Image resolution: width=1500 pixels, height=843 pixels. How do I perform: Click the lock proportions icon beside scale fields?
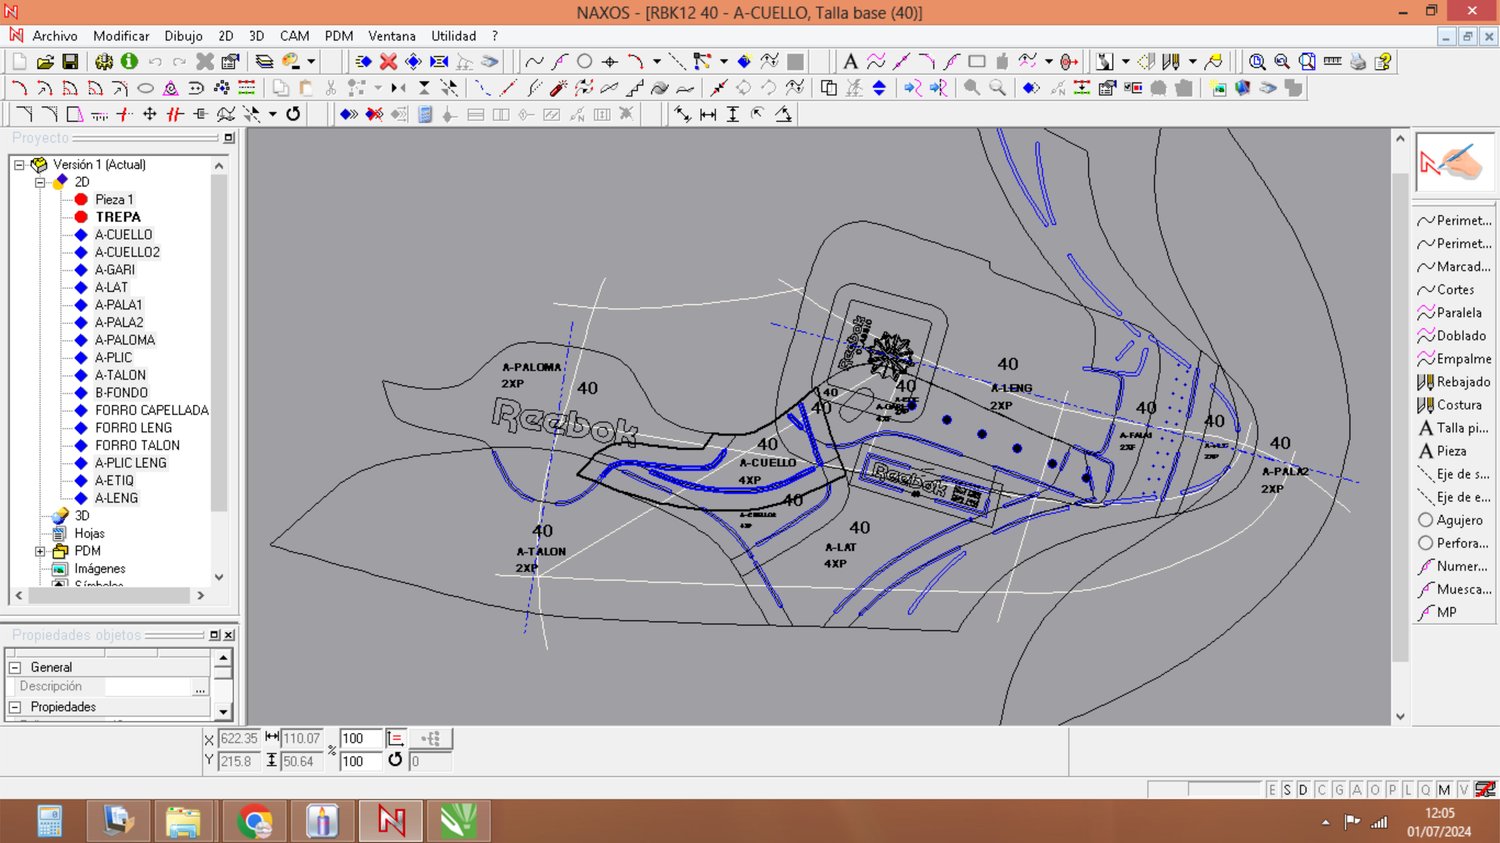click(395, 739)
